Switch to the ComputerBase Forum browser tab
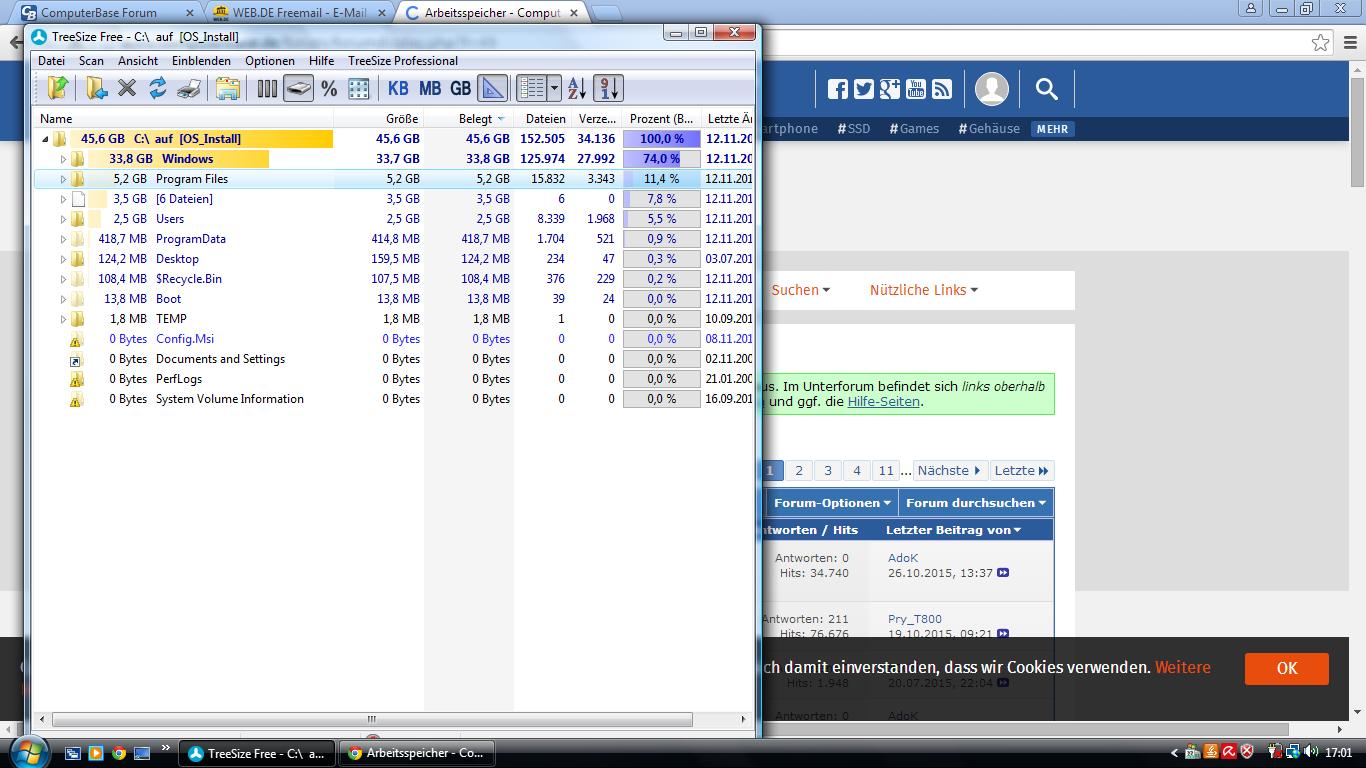Viewport: 1366px width, 768px height. pos(100,13)
